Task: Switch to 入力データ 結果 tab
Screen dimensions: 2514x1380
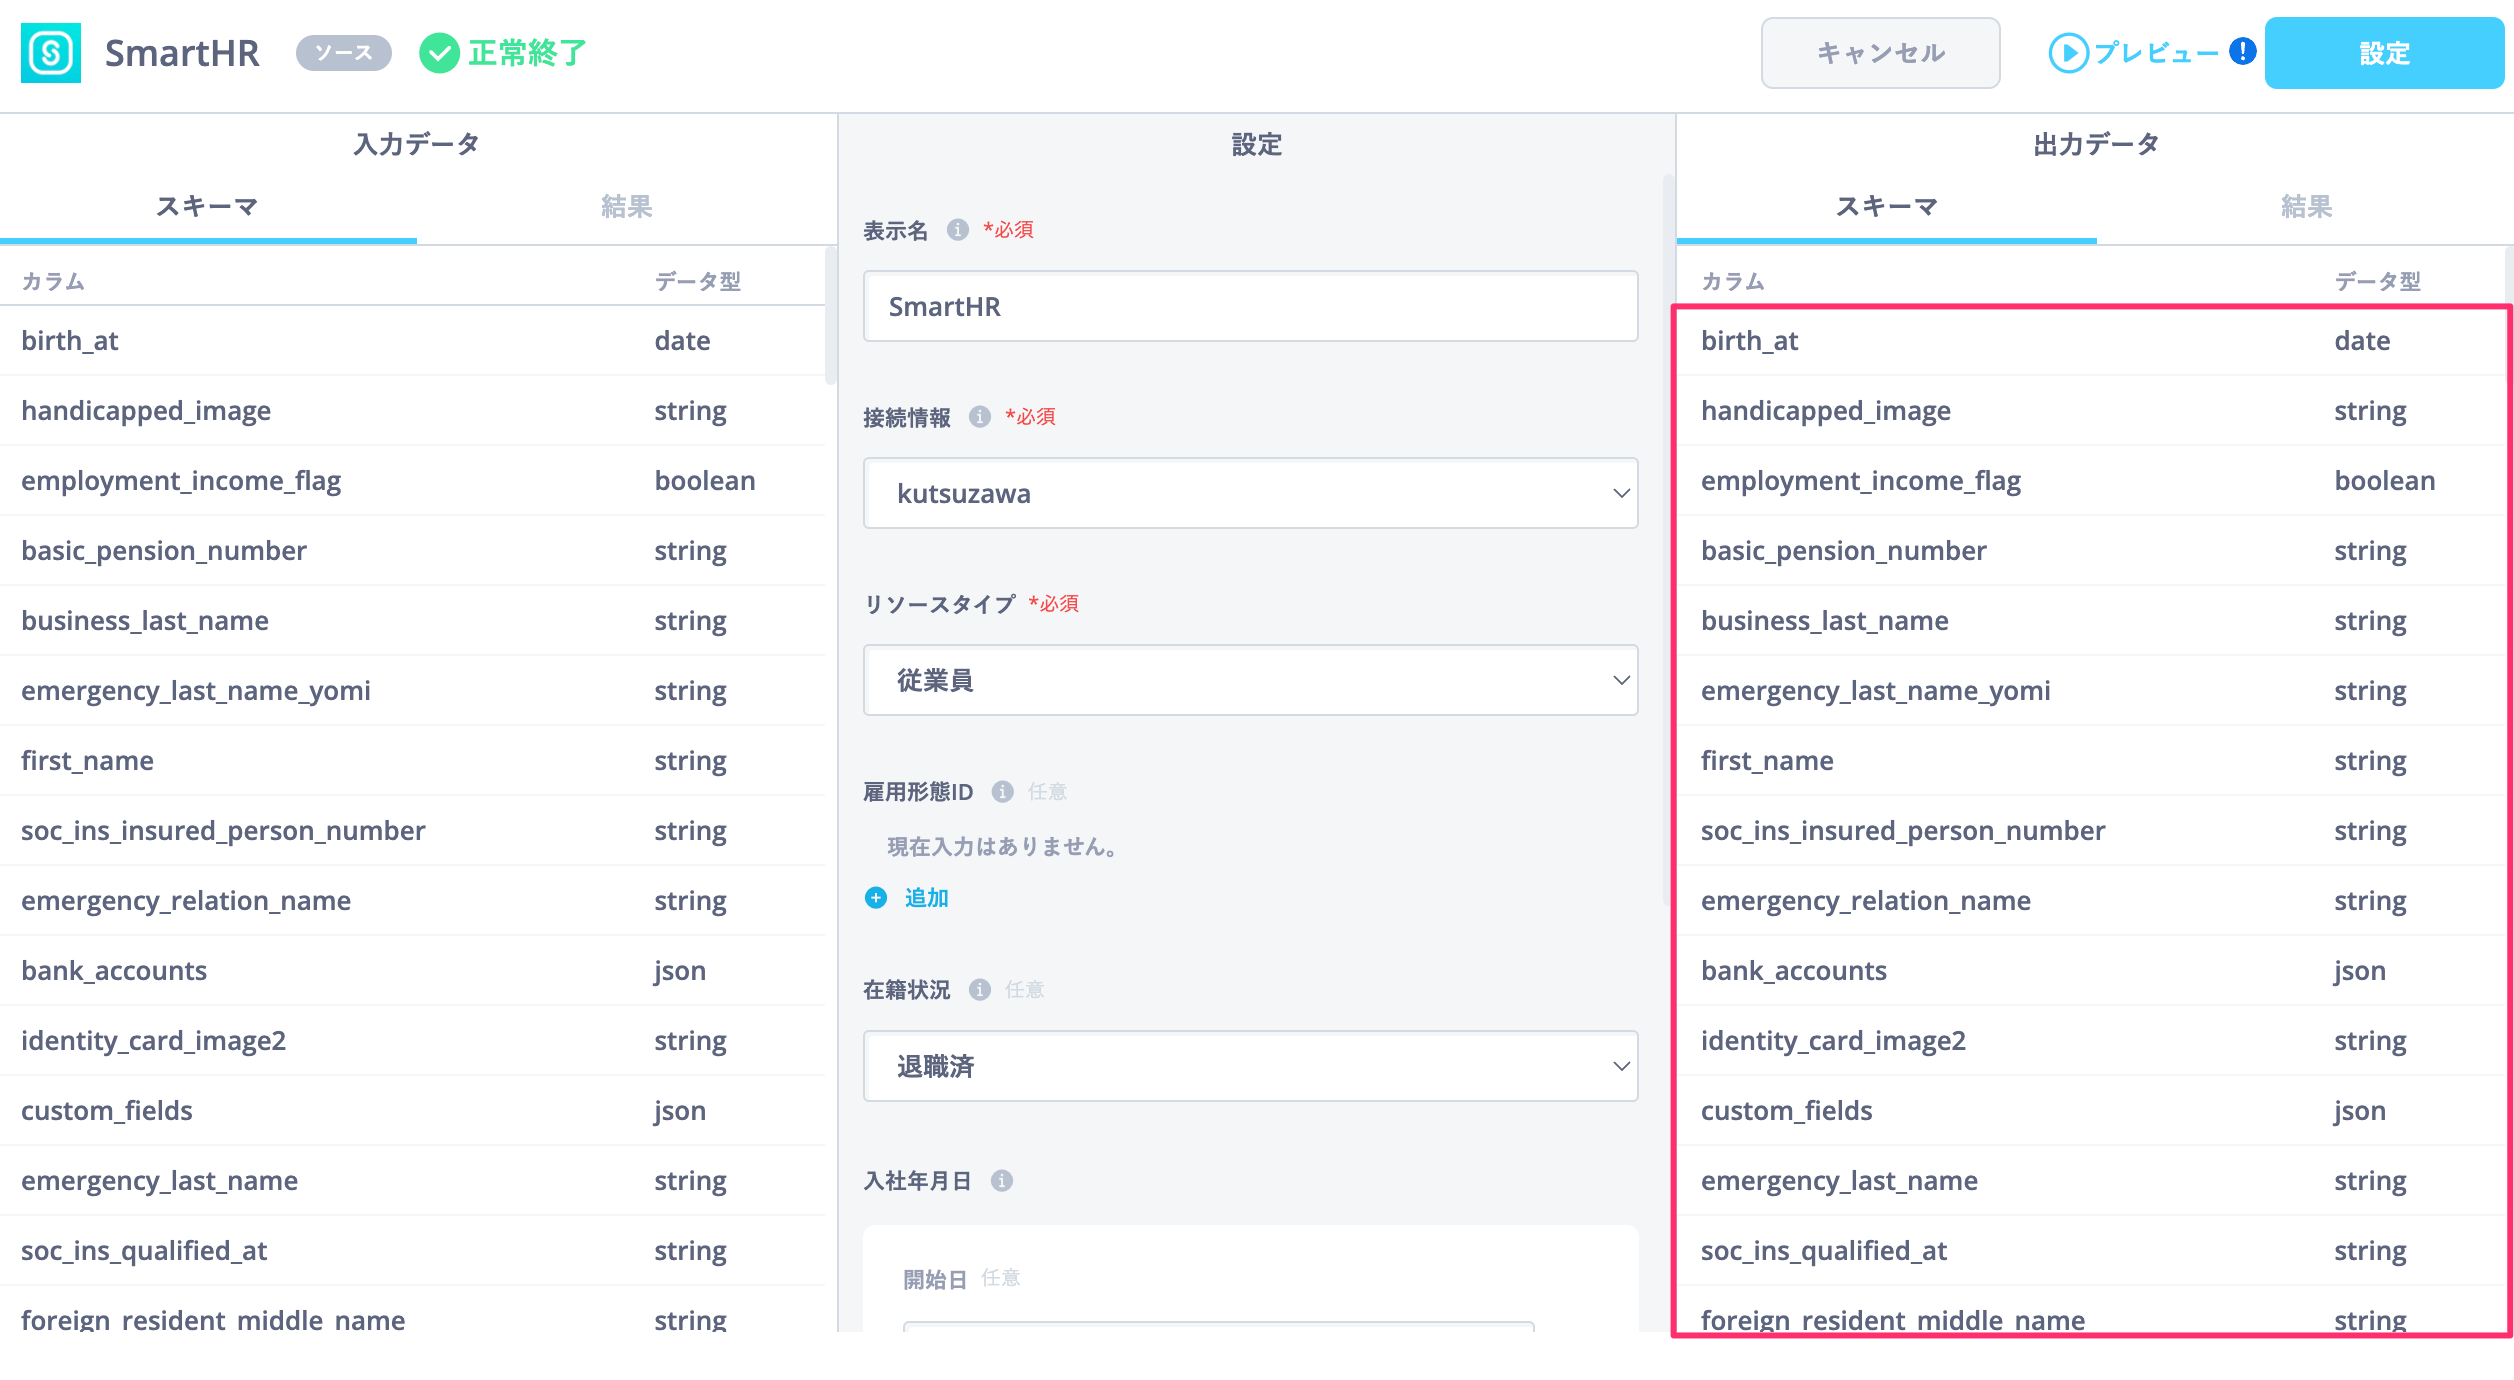Action: [x=627, y=207]
